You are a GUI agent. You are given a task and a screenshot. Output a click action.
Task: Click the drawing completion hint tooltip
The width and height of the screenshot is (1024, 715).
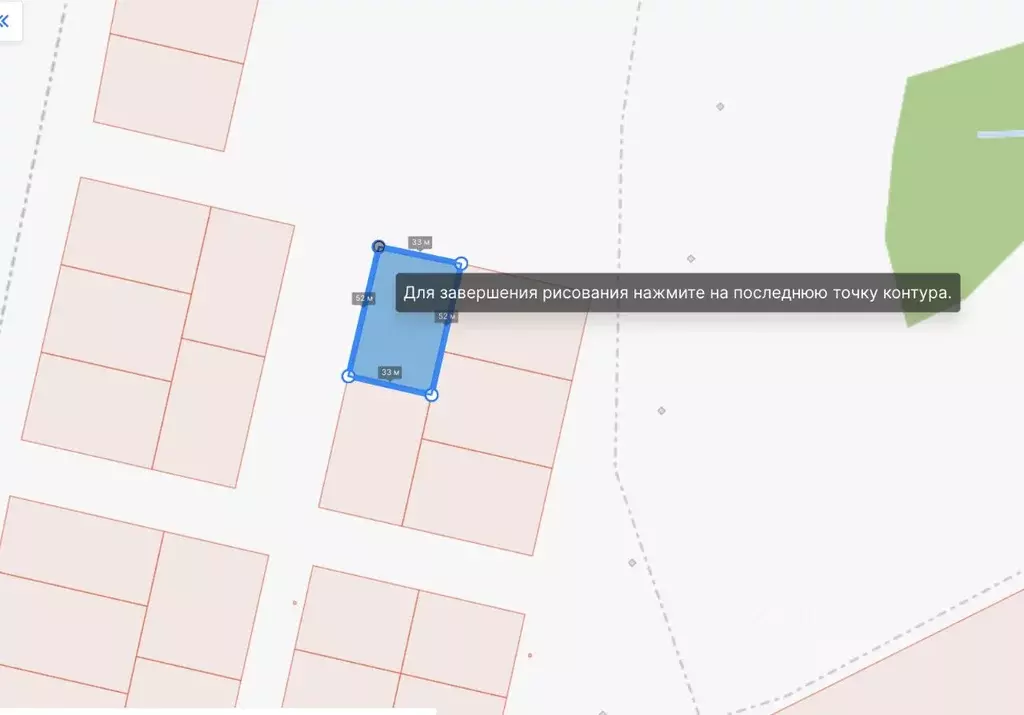coord(678,293)
